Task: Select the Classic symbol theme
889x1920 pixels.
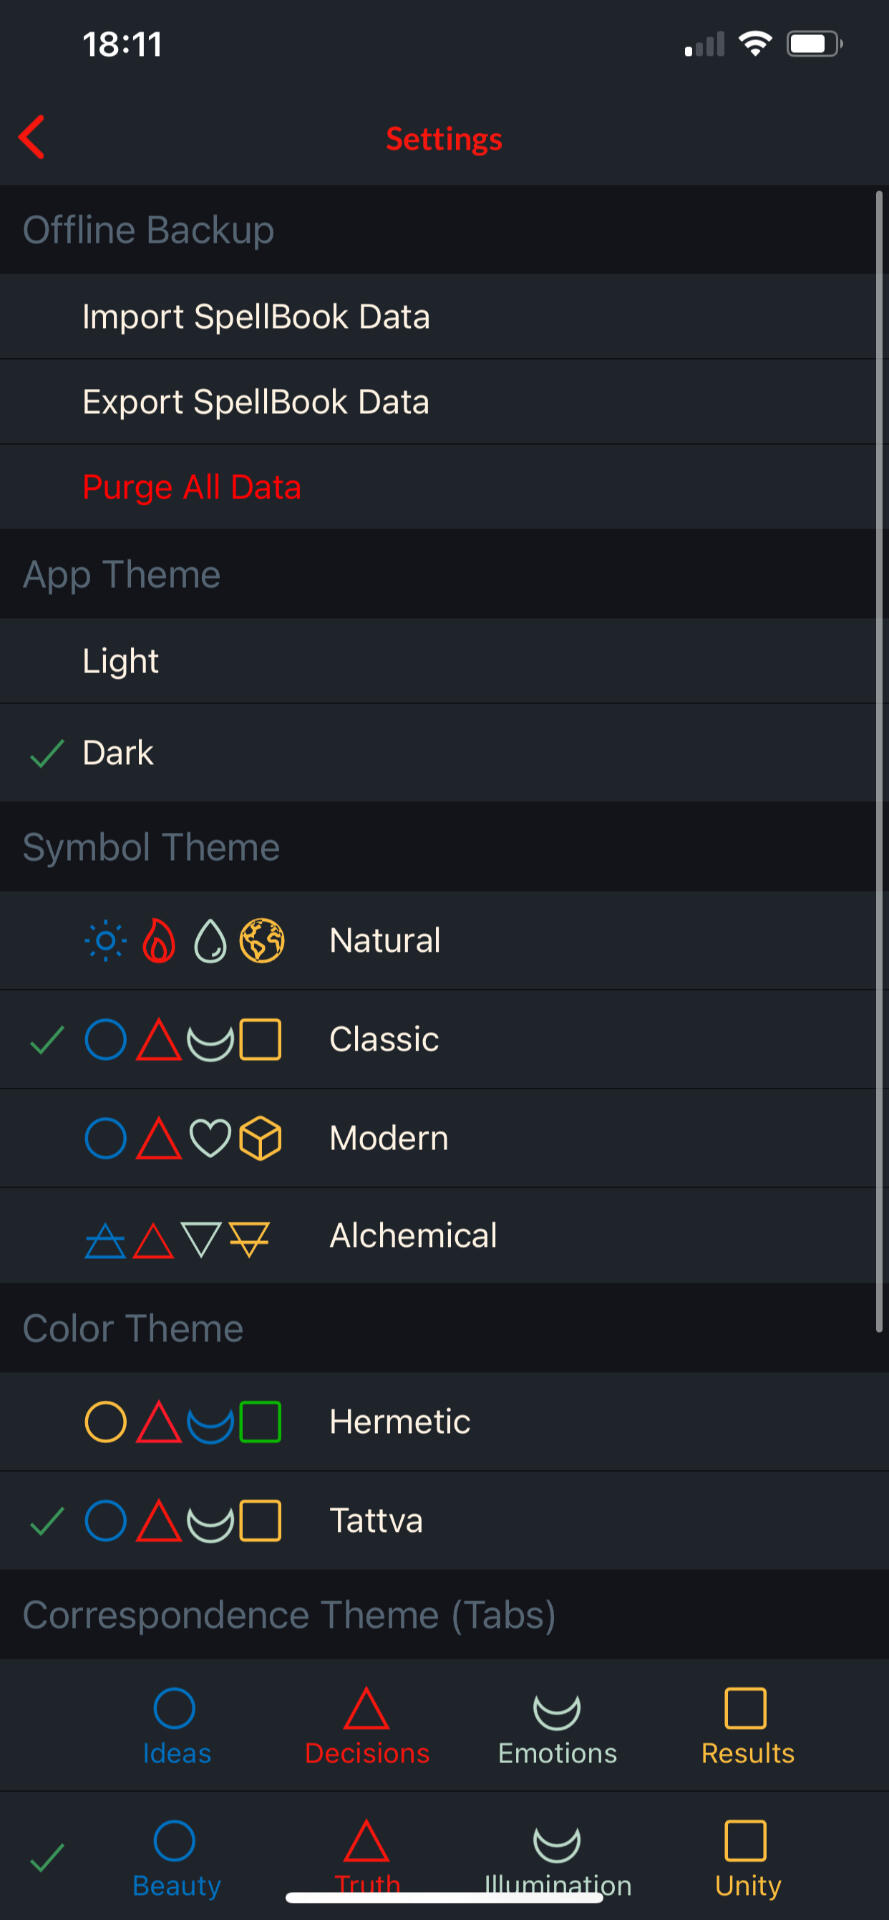Action: [444, 1040]
